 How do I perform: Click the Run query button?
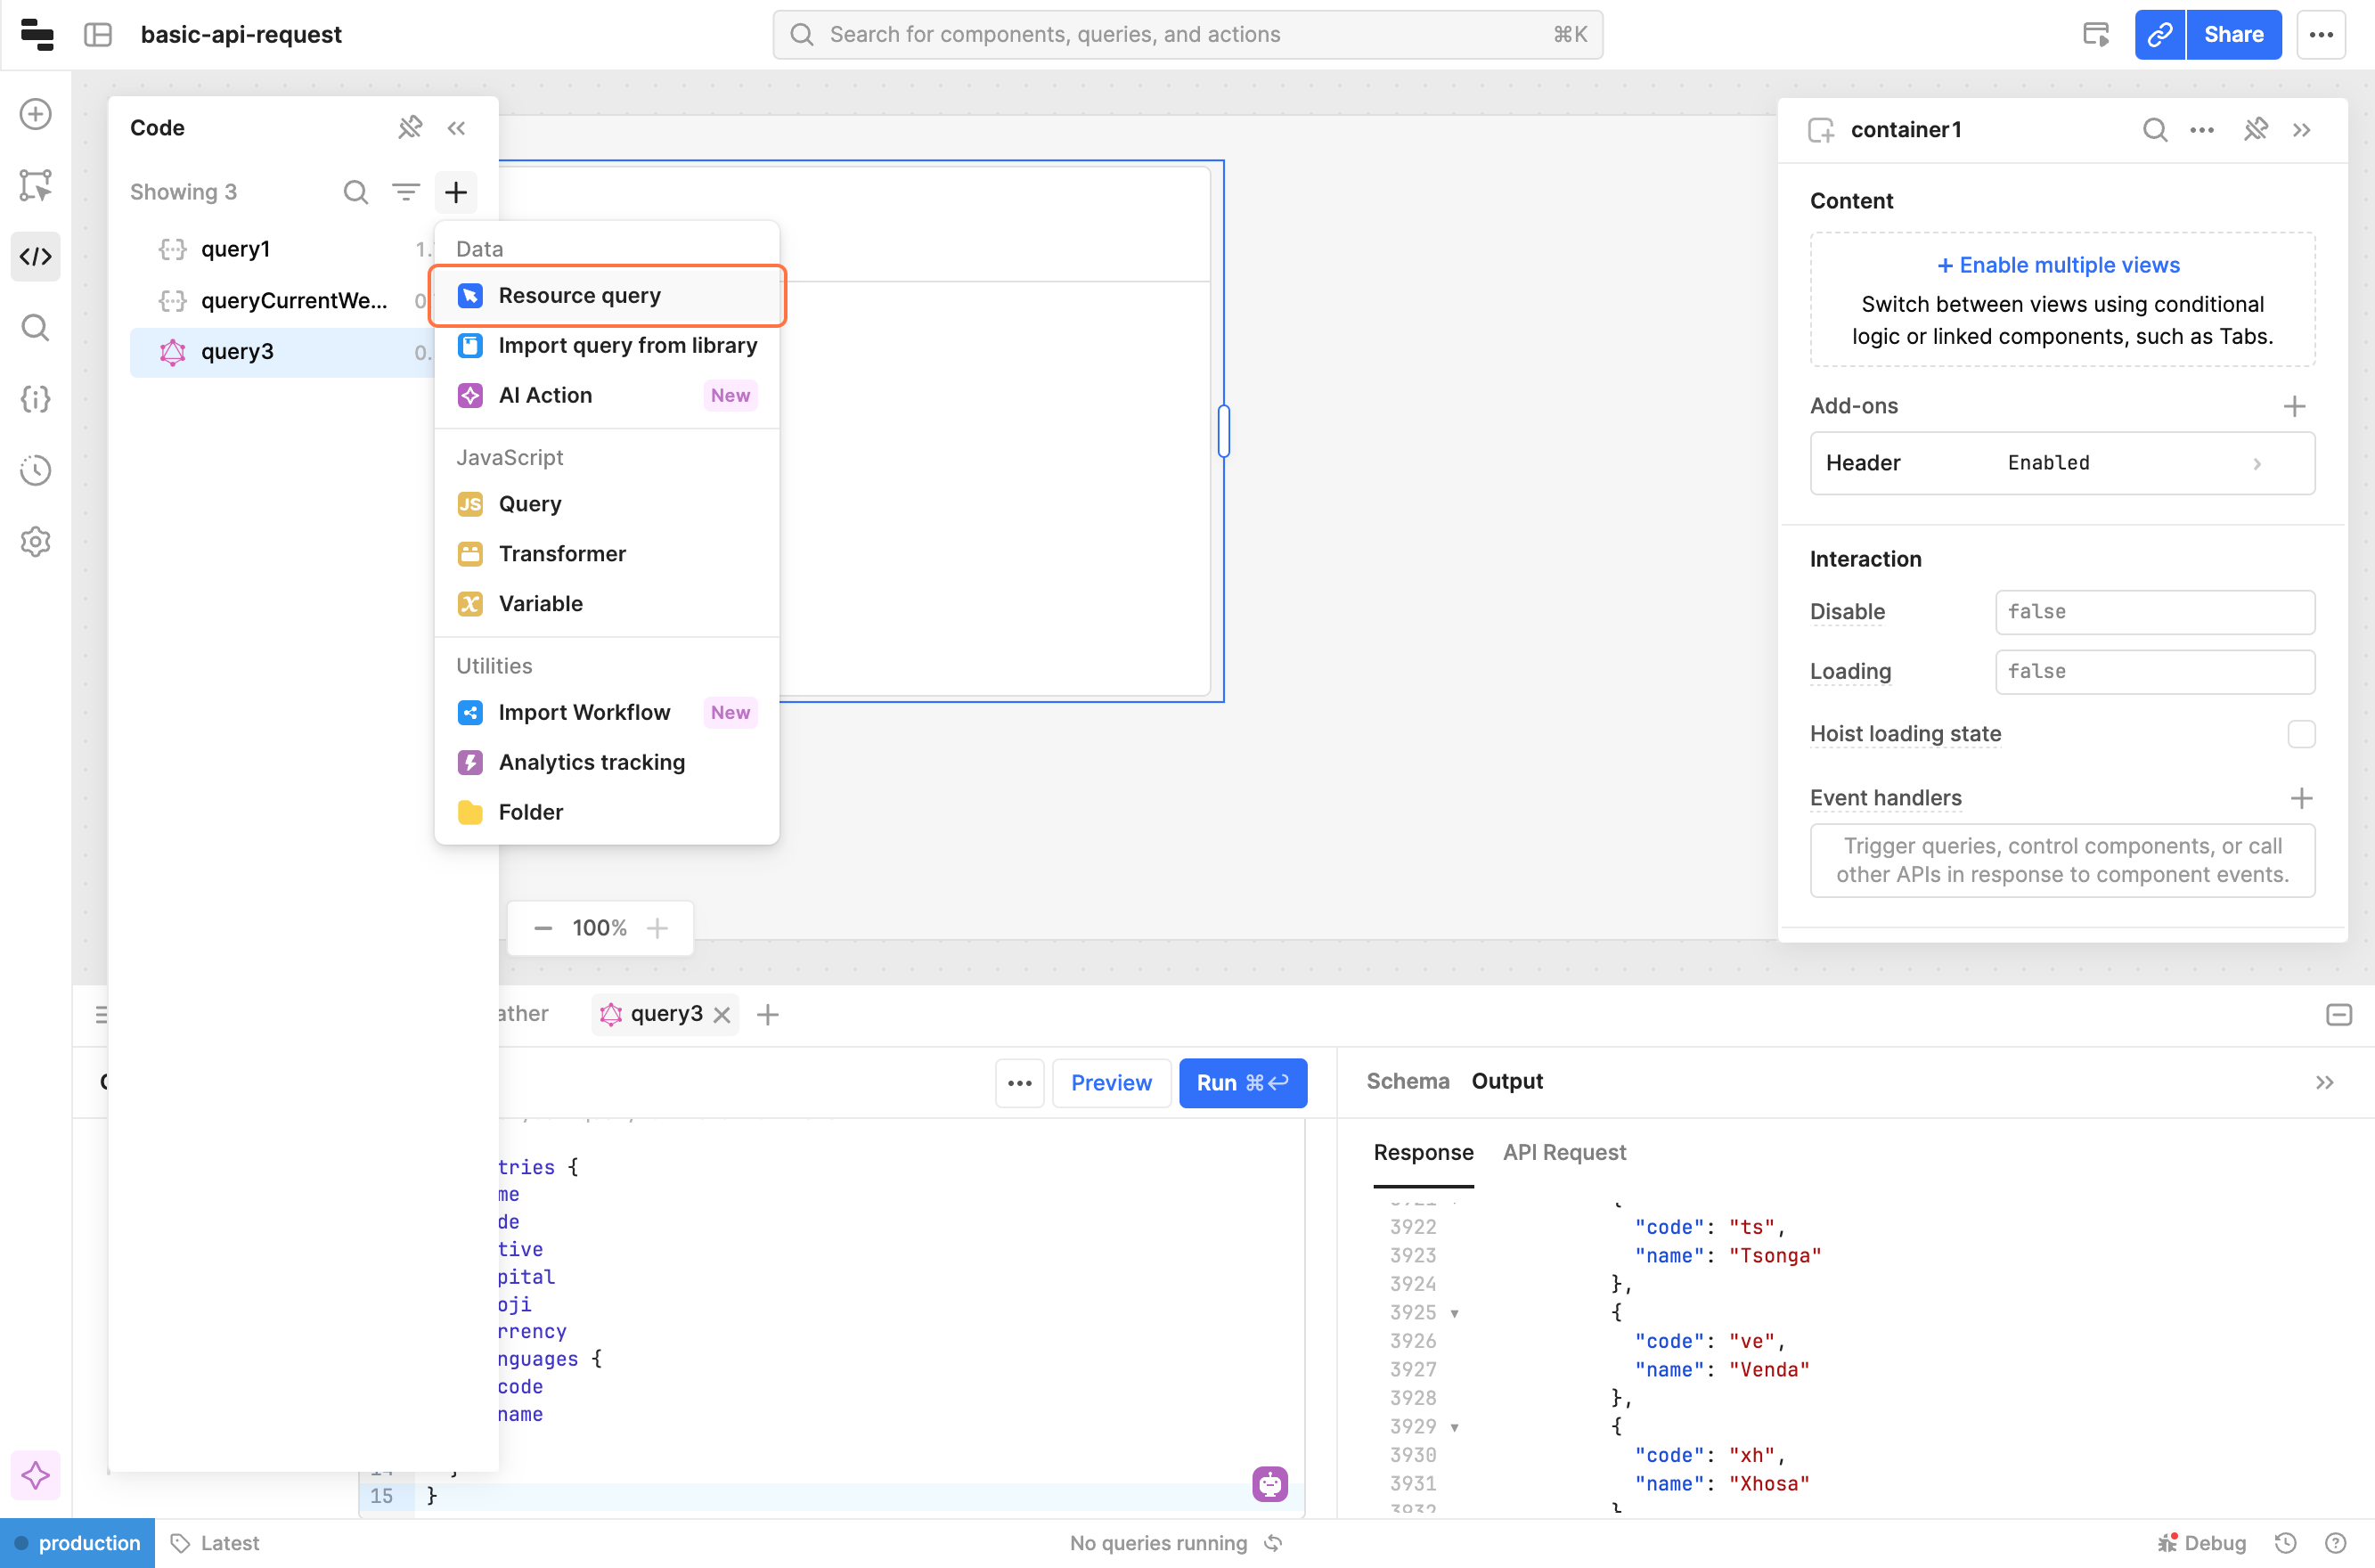(x=1242, y=1083)
